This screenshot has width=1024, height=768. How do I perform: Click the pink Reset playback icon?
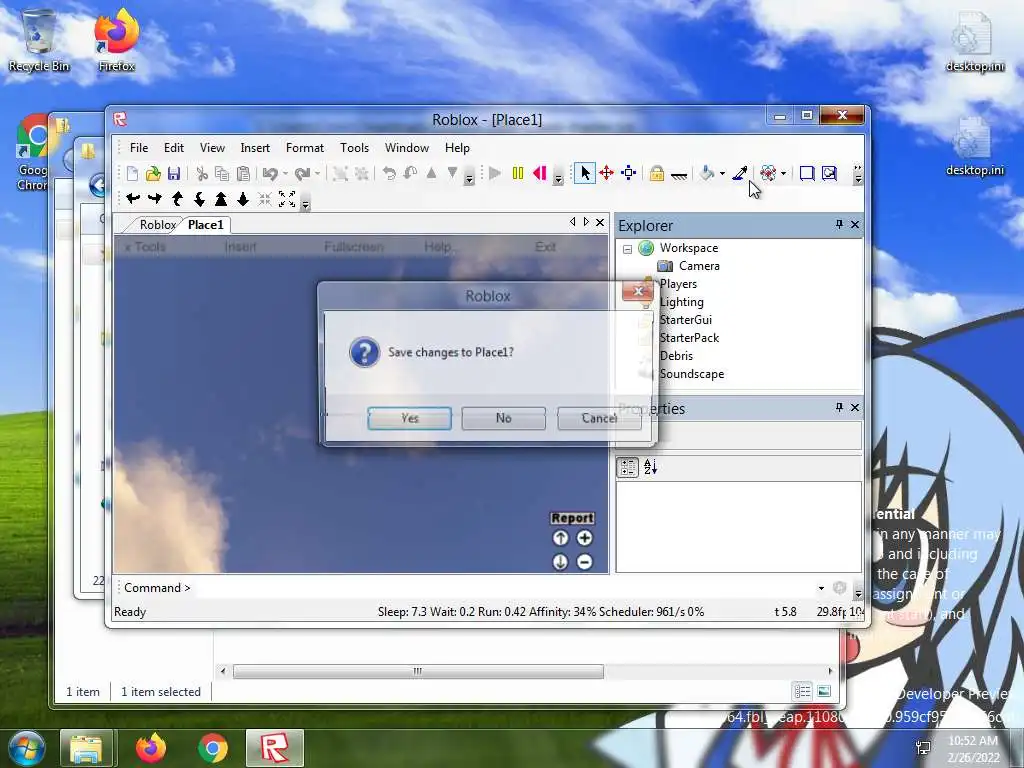539,173
